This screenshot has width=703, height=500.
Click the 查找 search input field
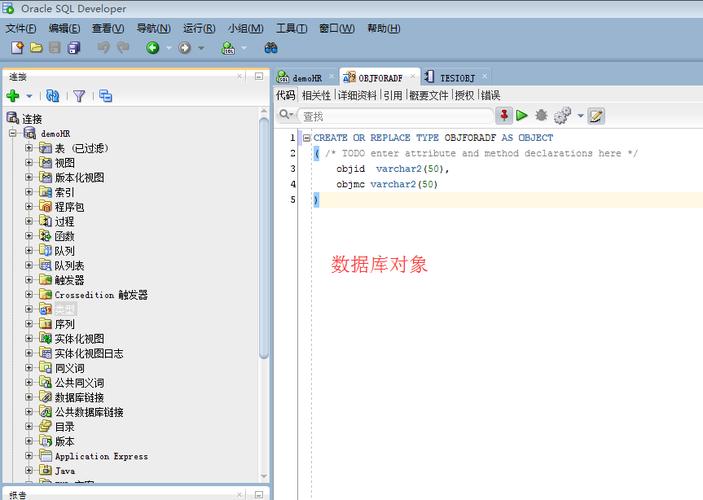396,116
